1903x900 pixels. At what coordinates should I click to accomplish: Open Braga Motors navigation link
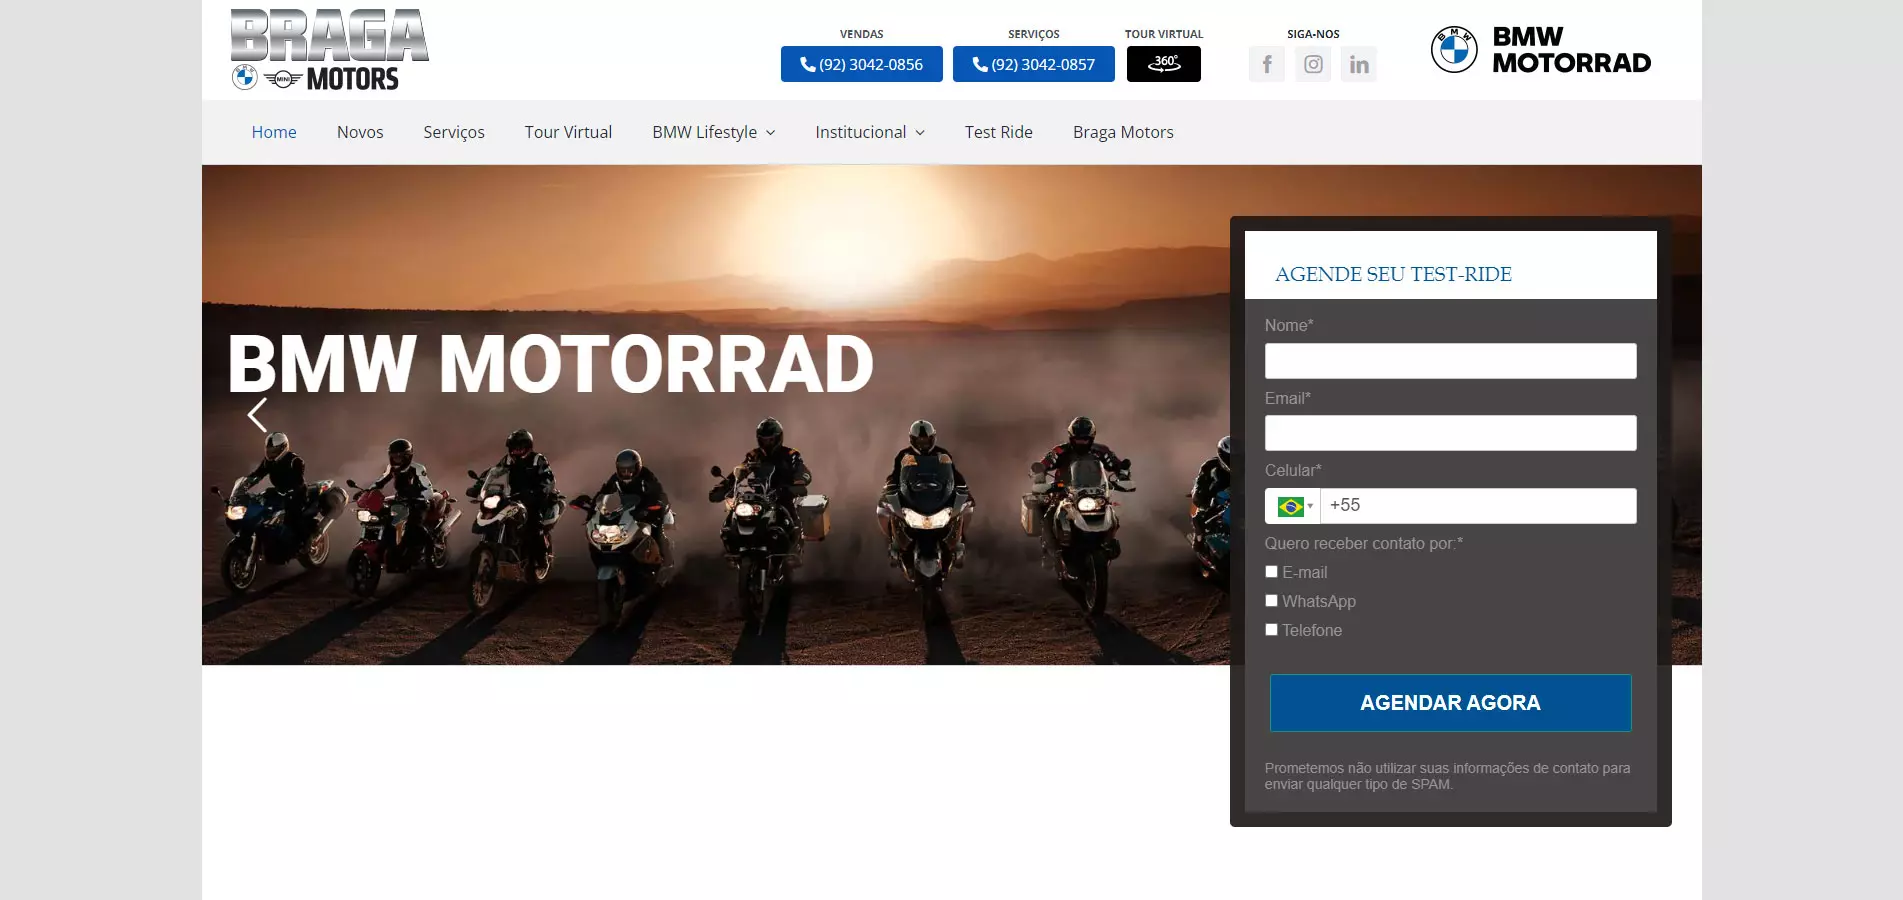pyautogui.click(x=1123, y=132)
